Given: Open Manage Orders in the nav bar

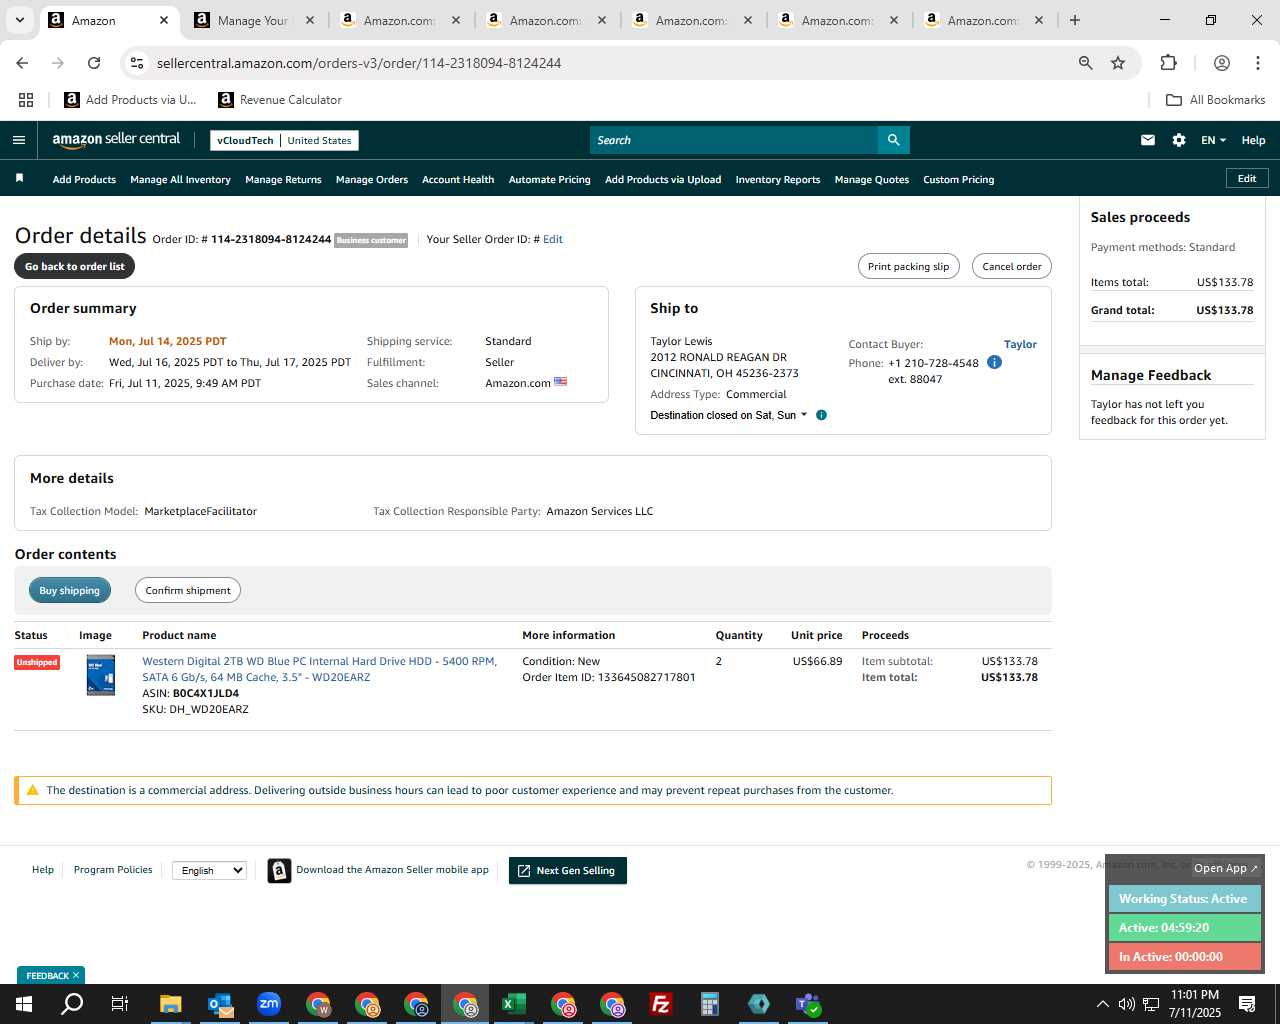Looking at the screenshot, I should (372, 180).
